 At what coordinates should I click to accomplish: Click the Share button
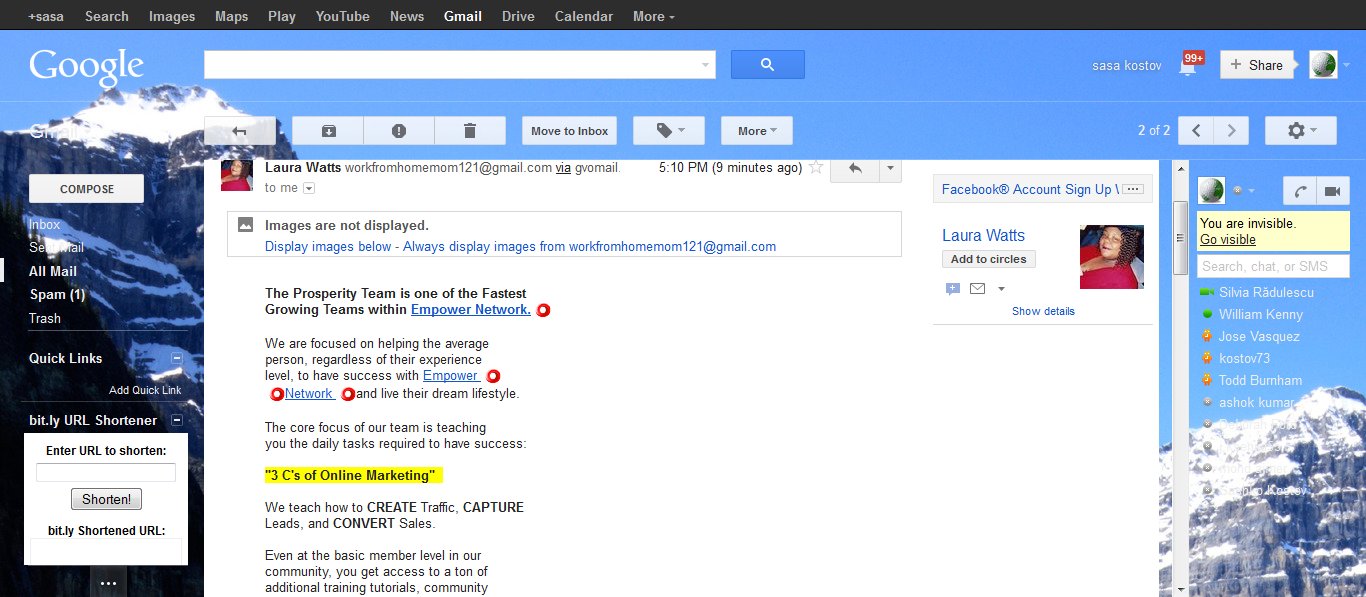[x=1256, y=65]
